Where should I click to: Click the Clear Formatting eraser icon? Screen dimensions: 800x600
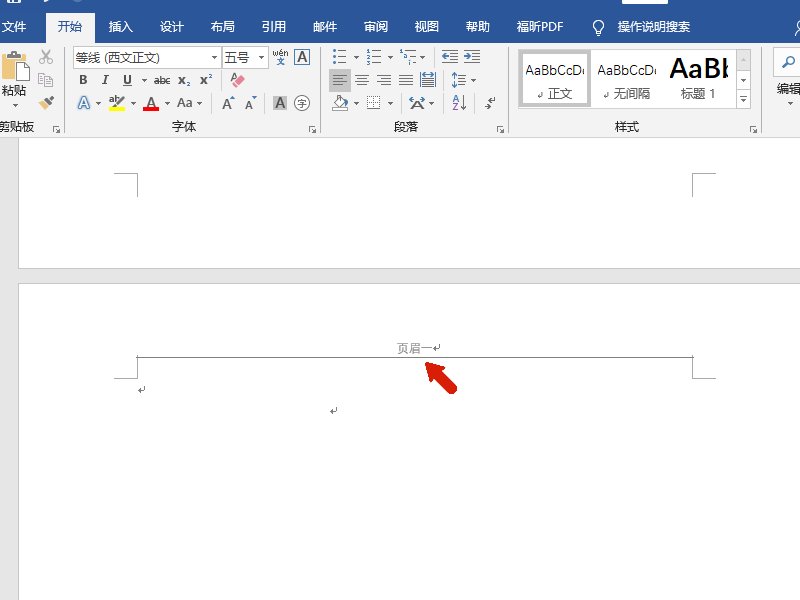point(237,80)
